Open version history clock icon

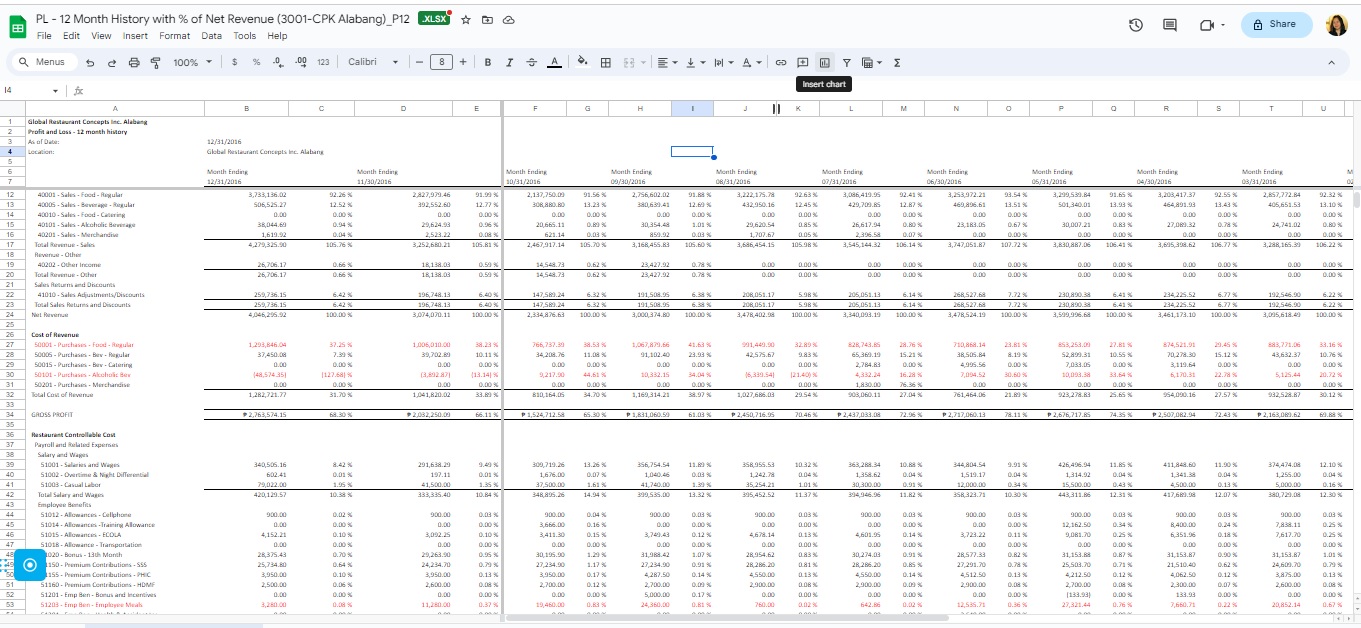[1136, 25]
